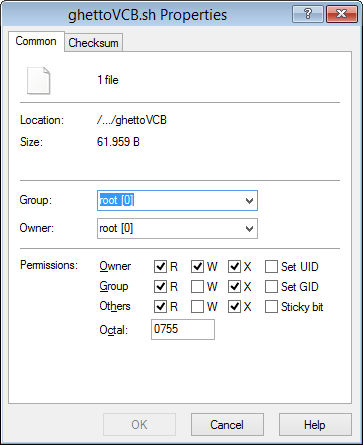The width and height of the screenshot is (363, 445).
Task: Click the disabled OK button
Action: click(x=139, y=425)
